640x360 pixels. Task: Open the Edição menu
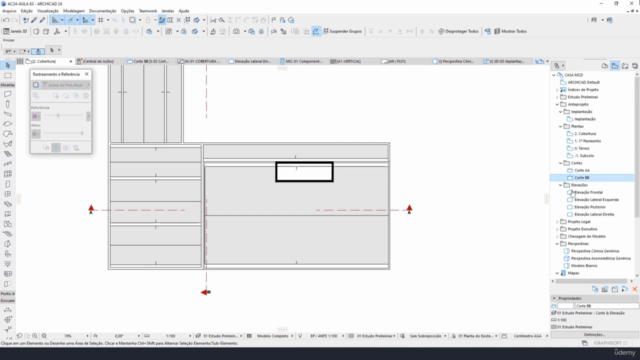pos(27,11)
